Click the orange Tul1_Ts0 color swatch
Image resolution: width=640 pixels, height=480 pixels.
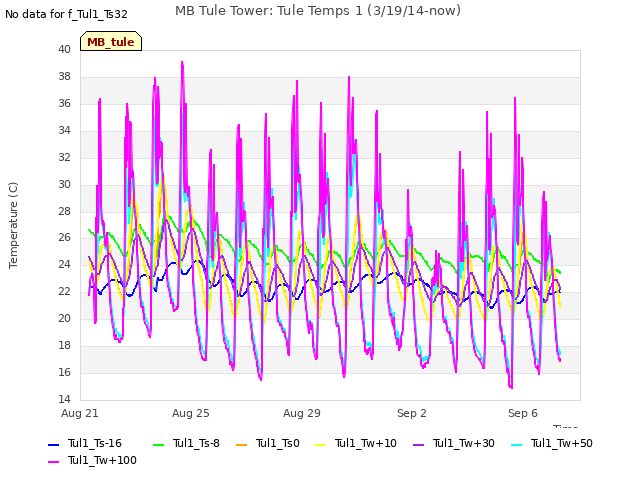tap(242, 444)
